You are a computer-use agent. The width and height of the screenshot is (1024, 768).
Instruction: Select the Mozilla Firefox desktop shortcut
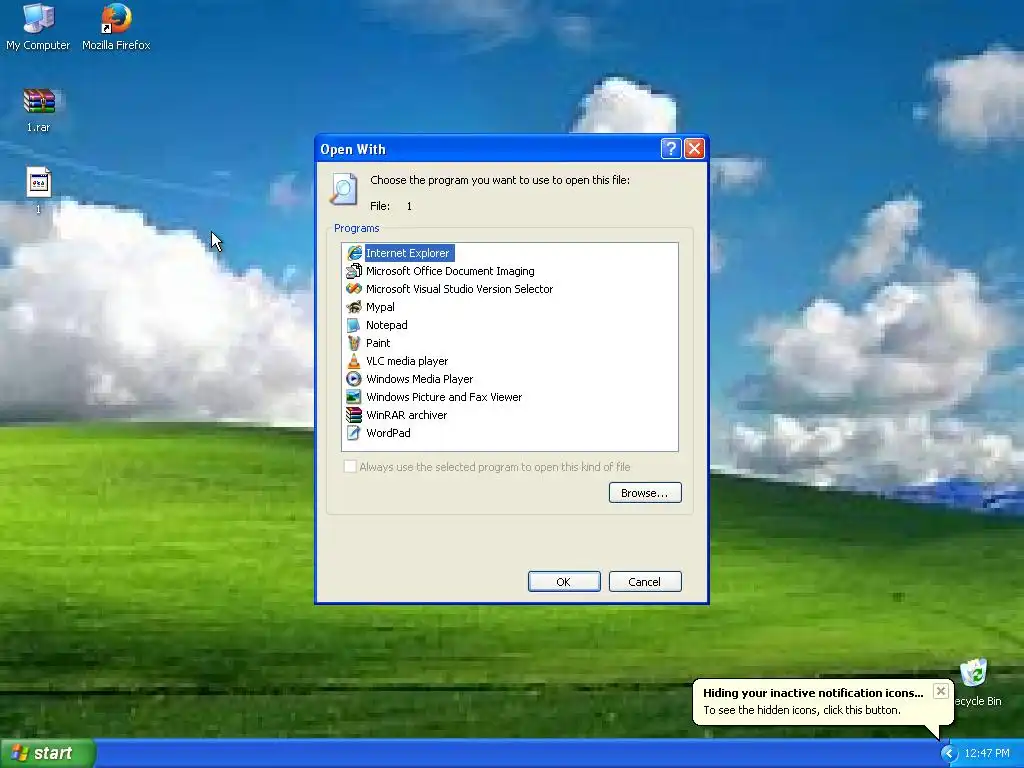[x=116, y=27]
